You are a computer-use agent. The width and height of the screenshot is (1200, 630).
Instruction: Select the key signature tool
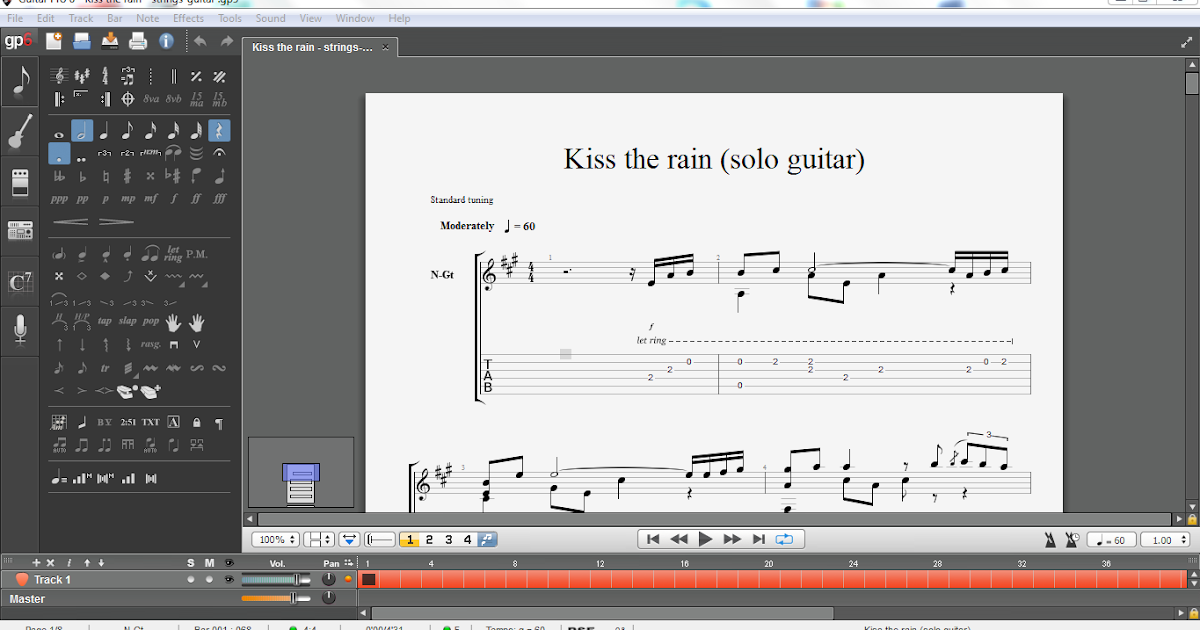[82, 76]
